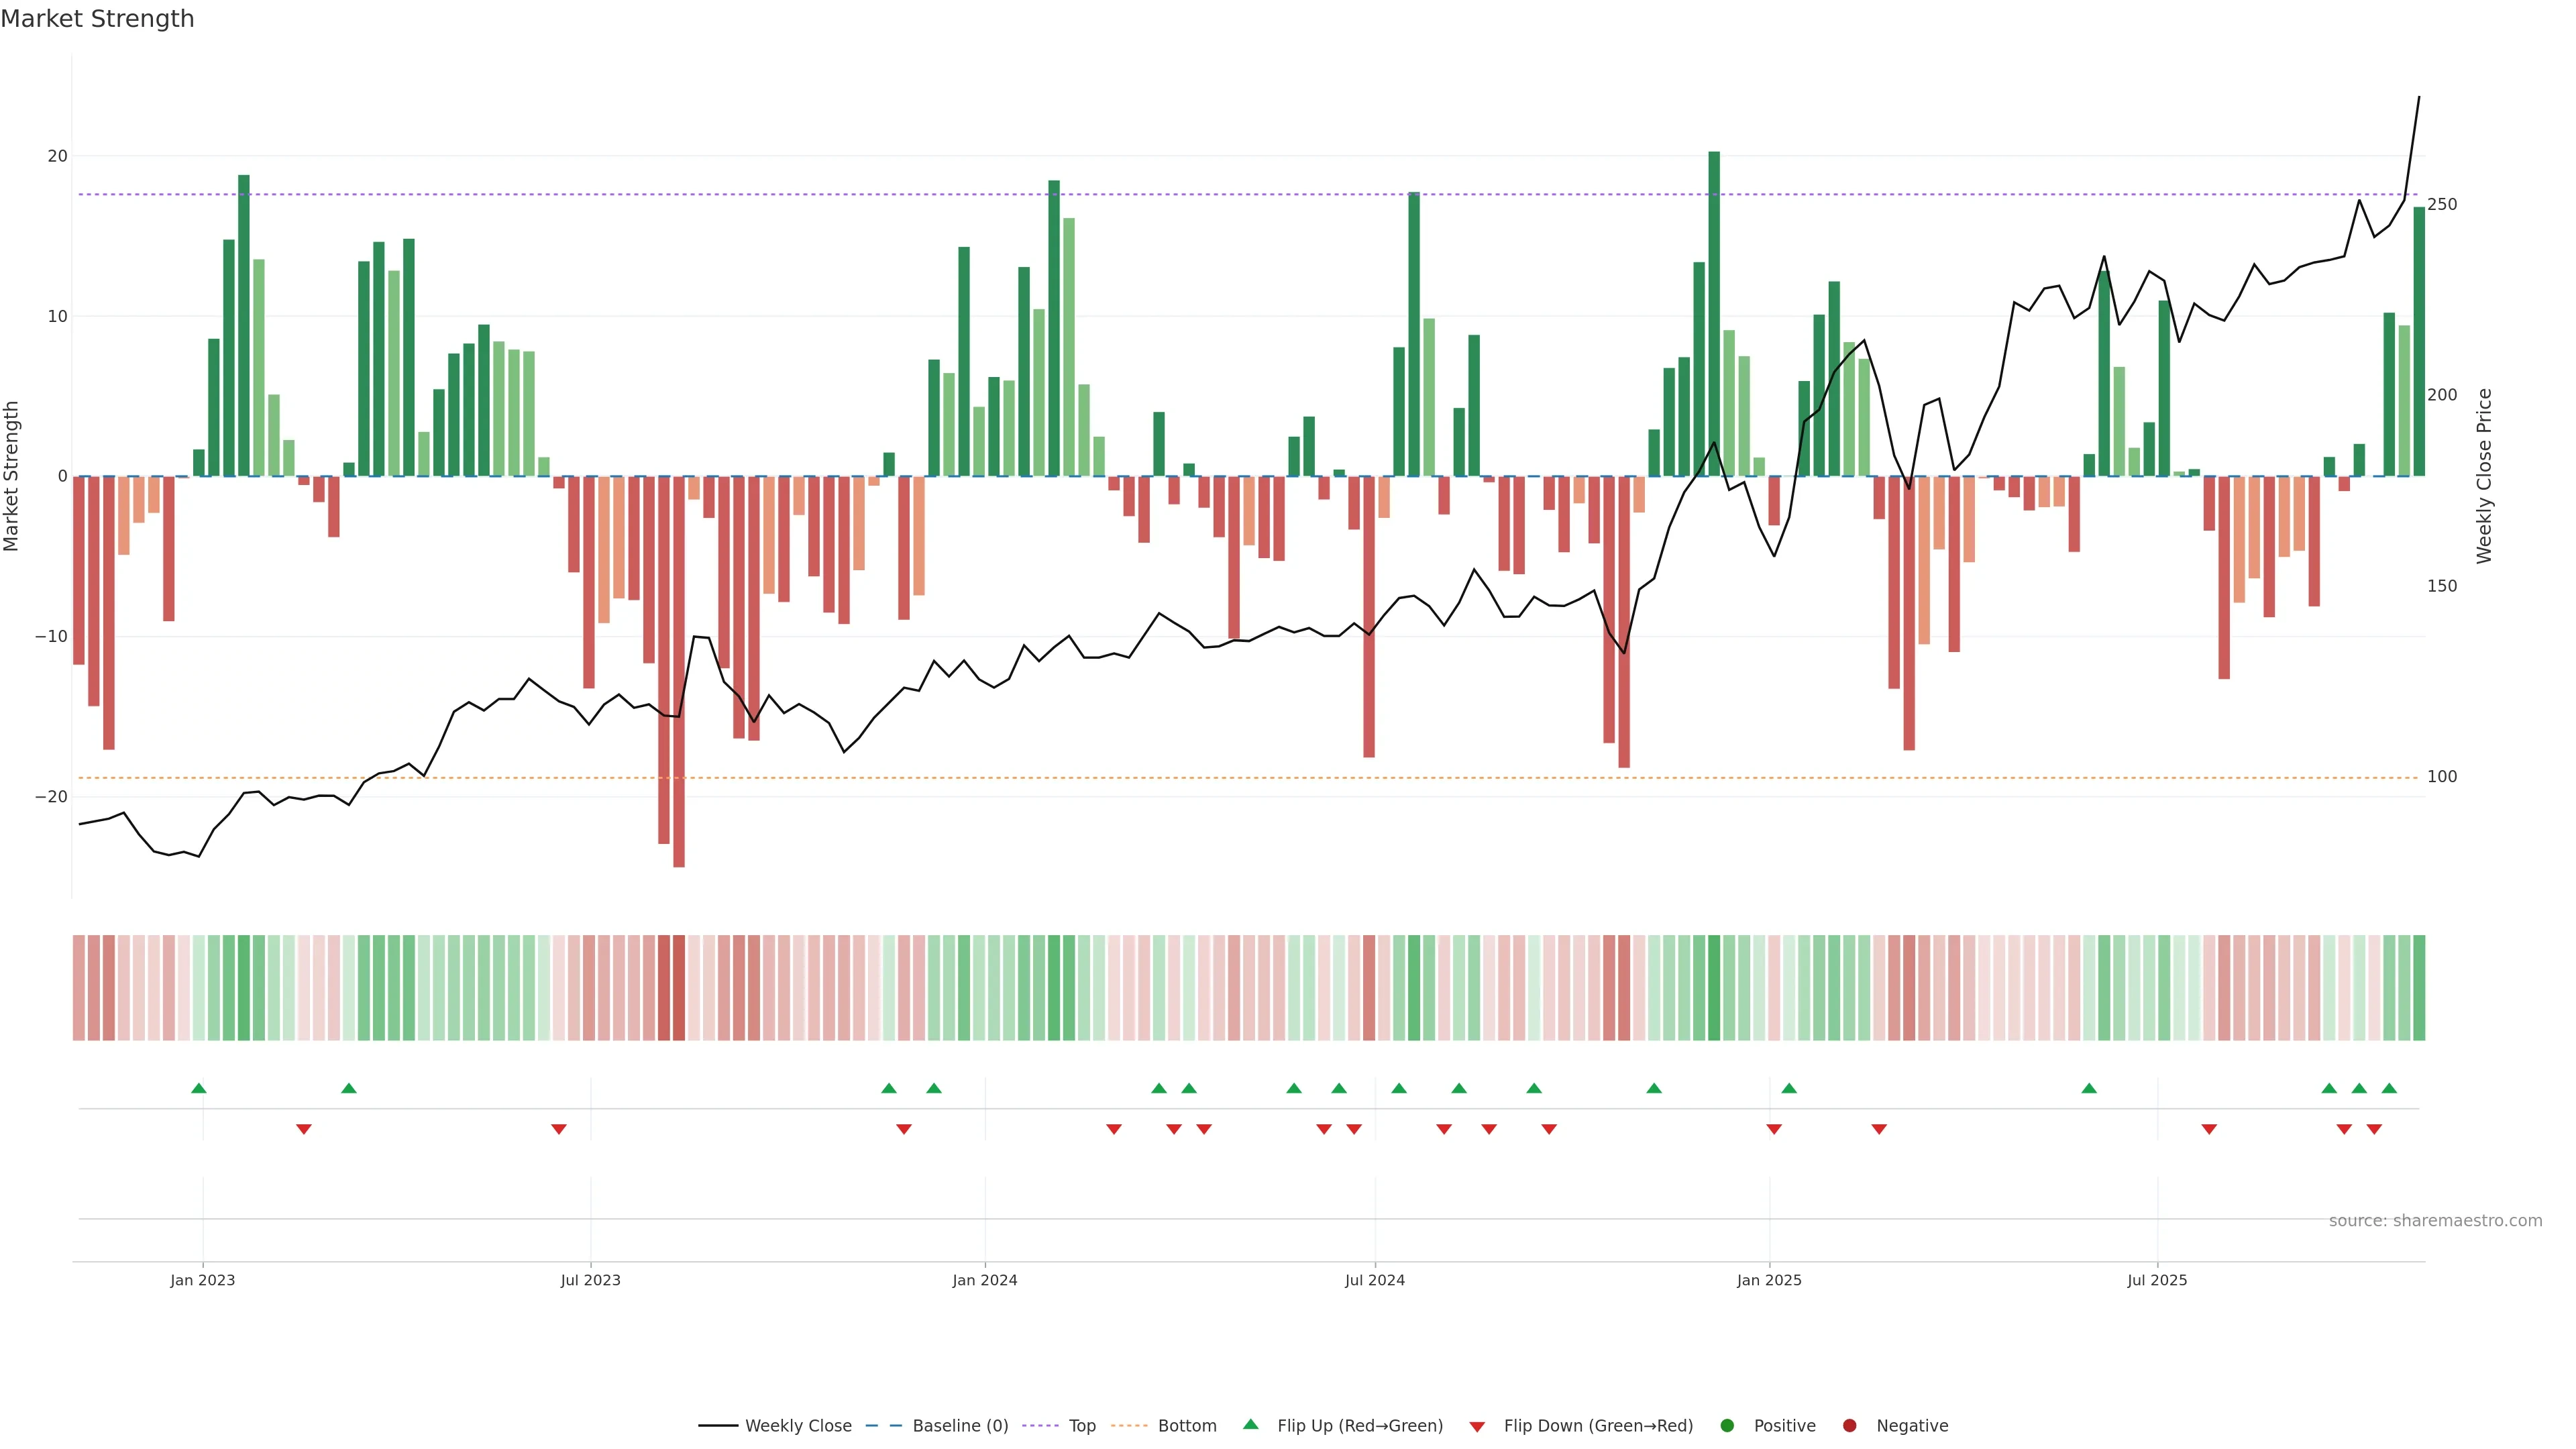Click the Market Strength chart title
Screen dimensions: 2576x1449
(x=97, y=19)
